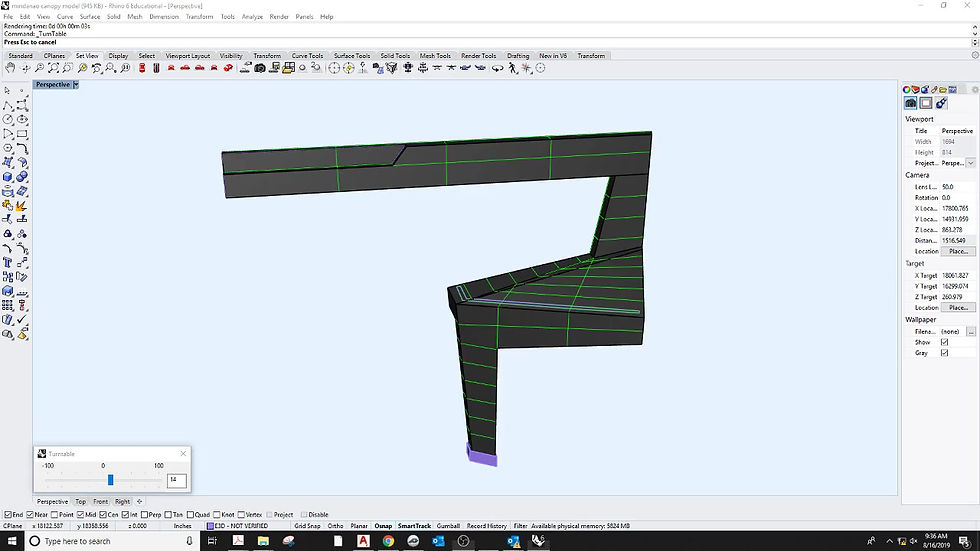Select the pointer arrow tool in sidebar
The image size is (980, 551).
click(8, 91)
